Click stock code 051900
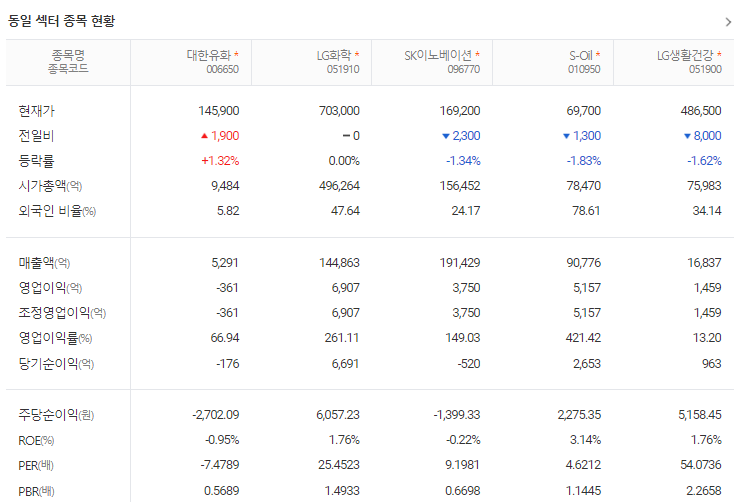This screenshot has height=502, width=744. coord(705,69)
